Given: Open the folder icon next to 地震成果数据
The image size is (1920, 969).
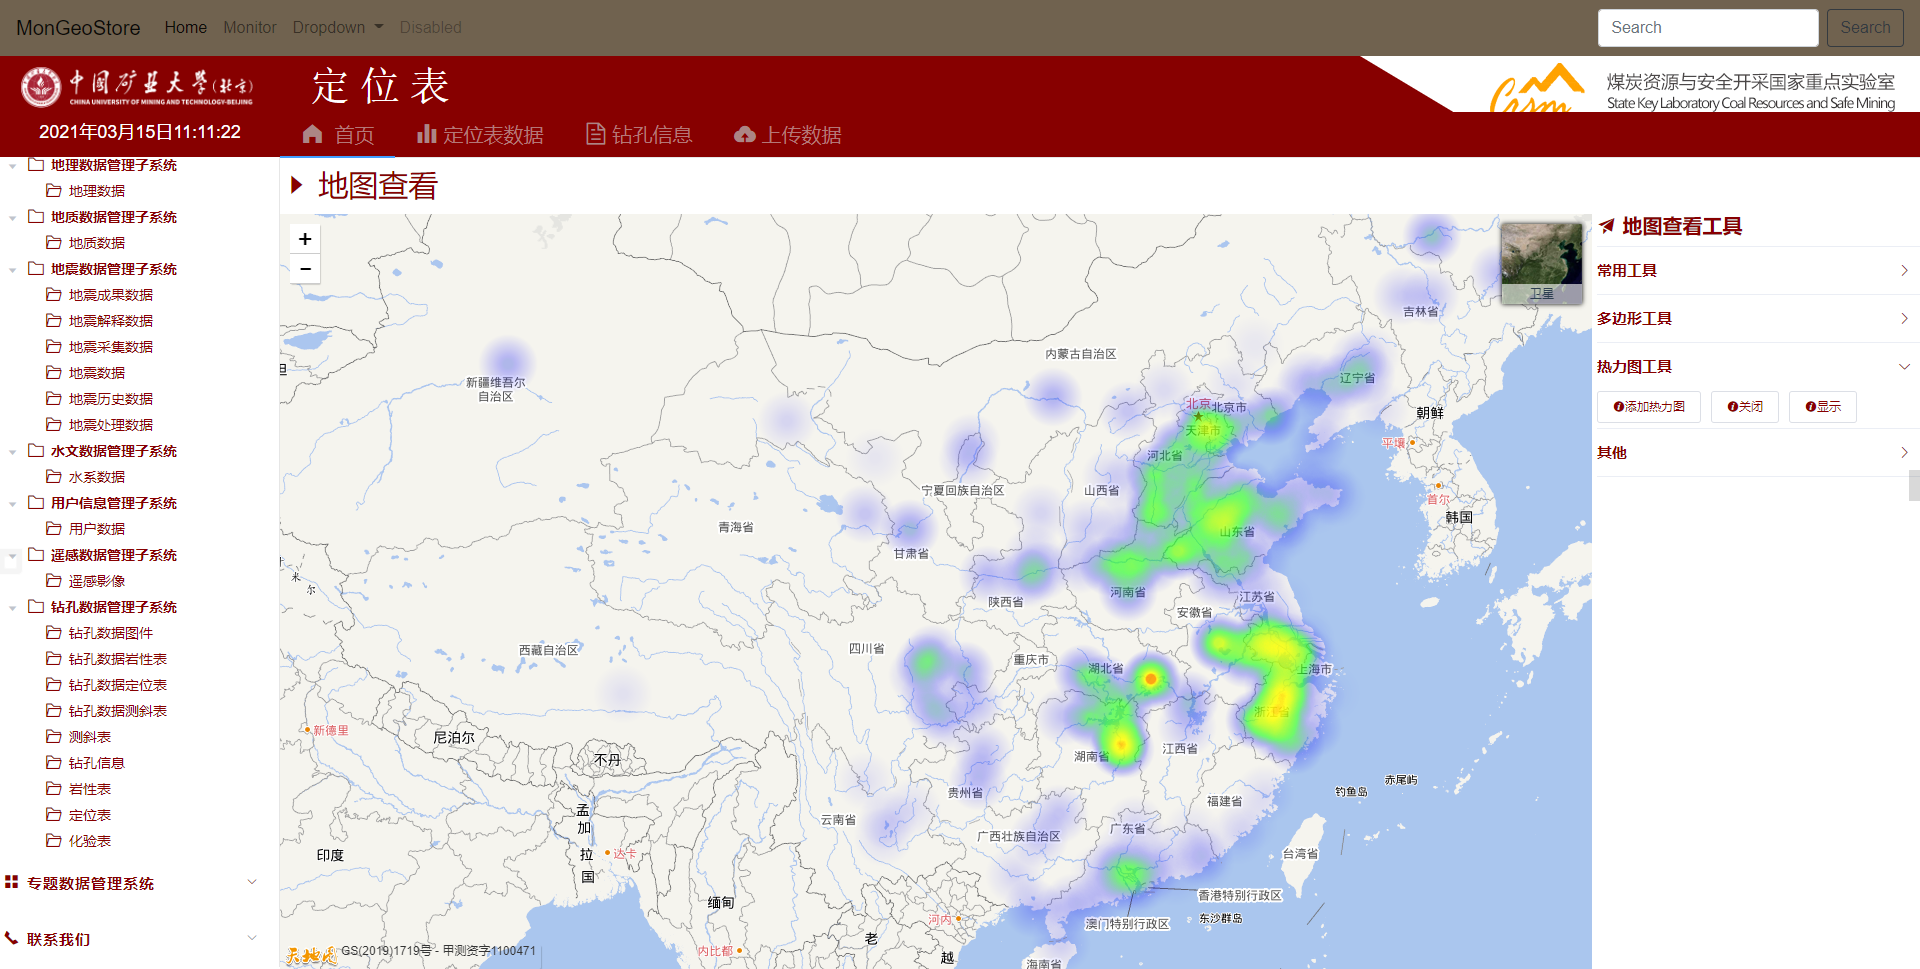Looking at the screenshot, I should pos(54,295).
